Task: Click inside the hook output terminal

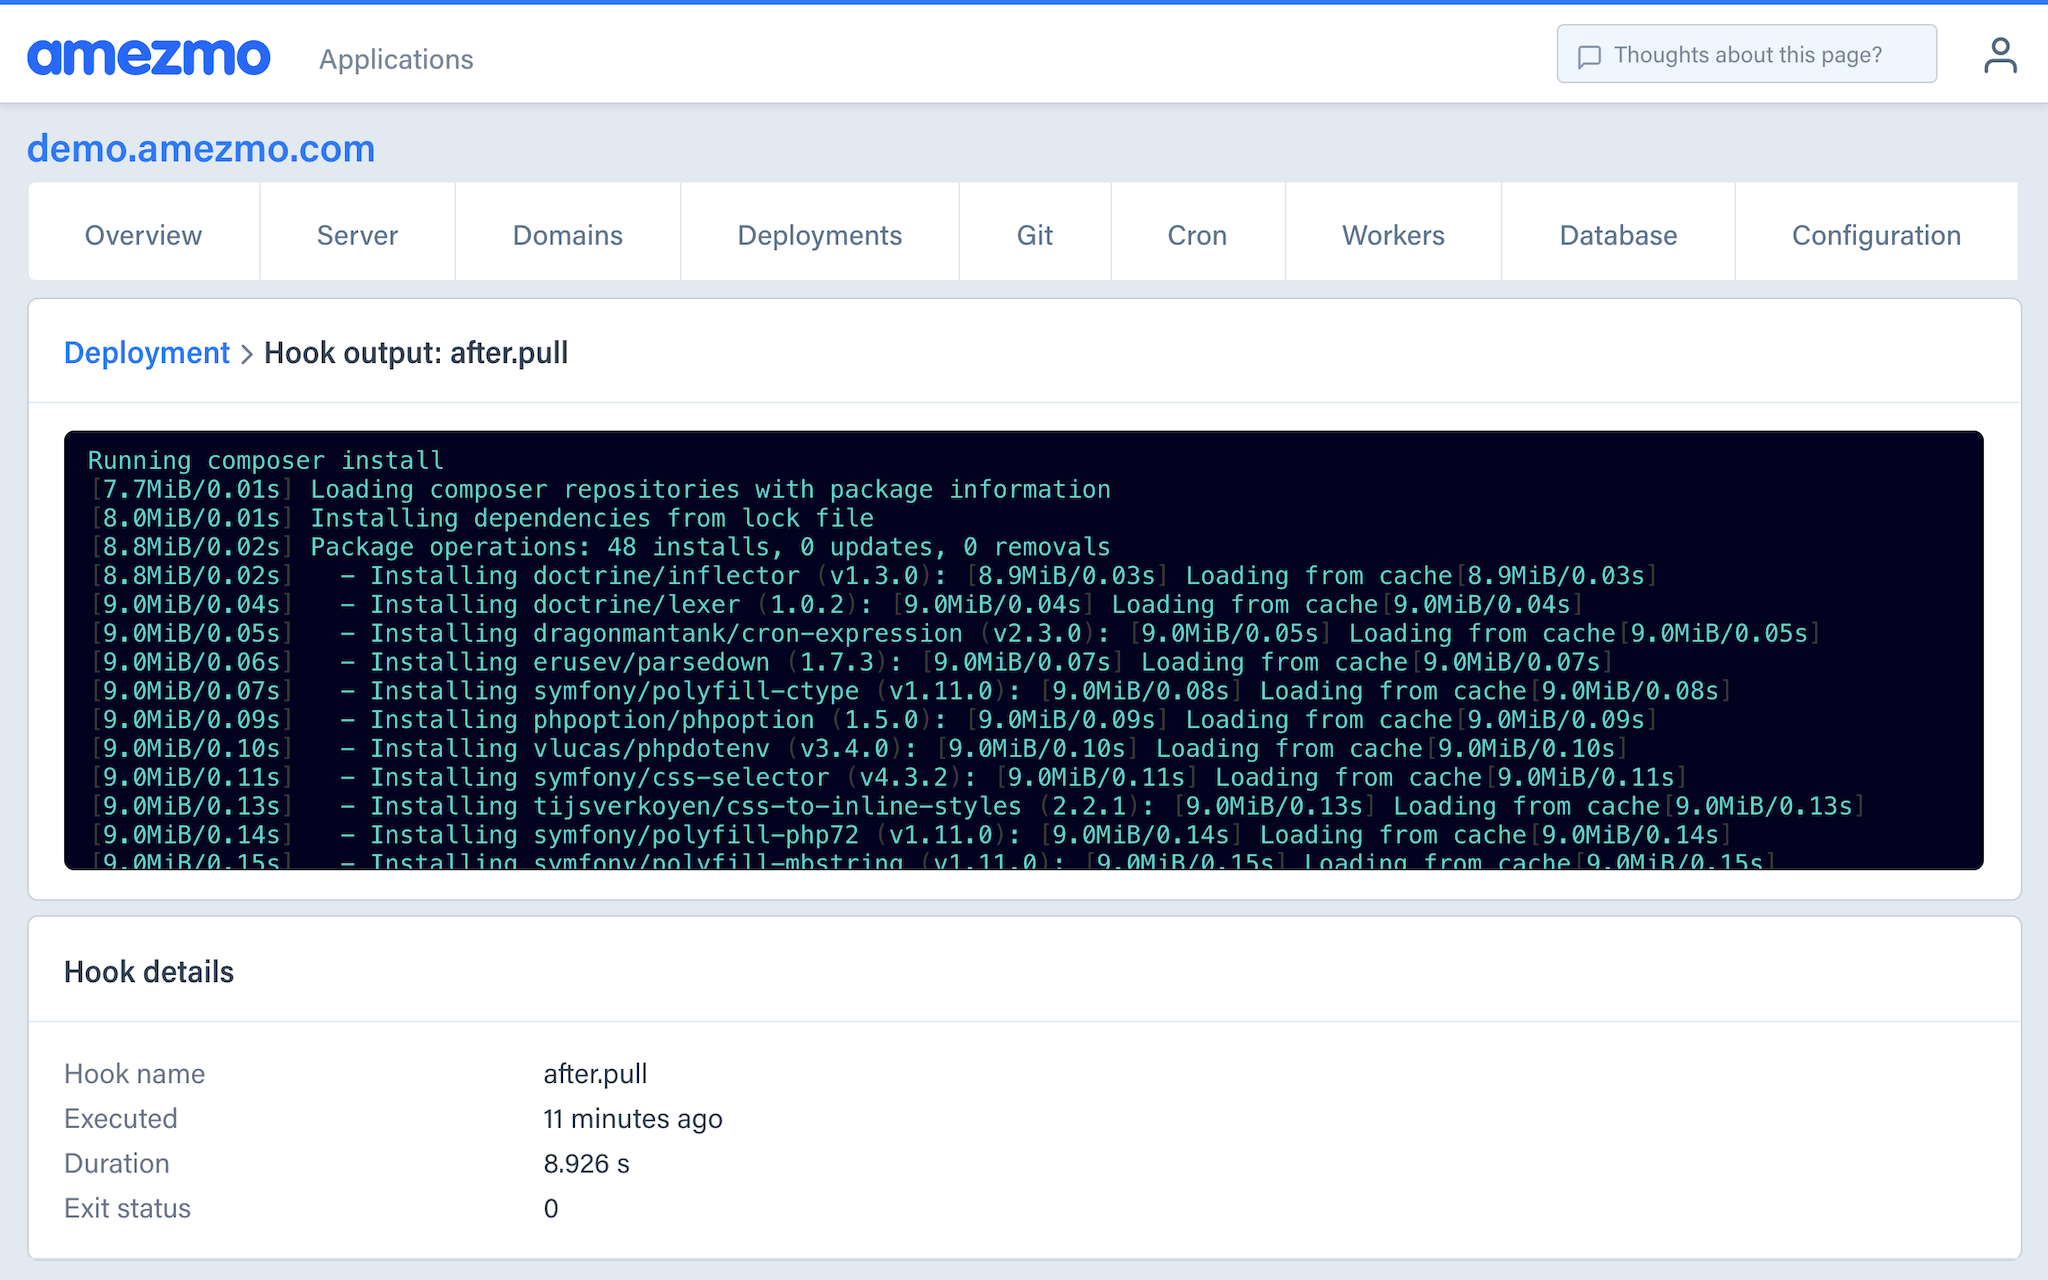Action: coord(1022,650)
